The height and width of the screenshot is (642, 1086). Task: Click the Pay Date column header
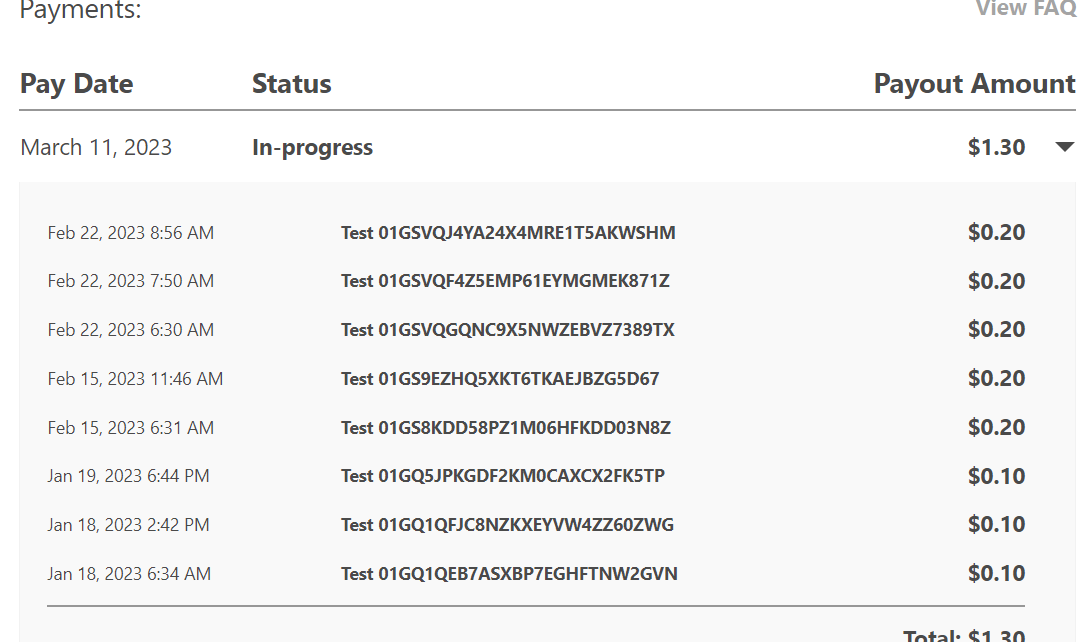point(77,84)
